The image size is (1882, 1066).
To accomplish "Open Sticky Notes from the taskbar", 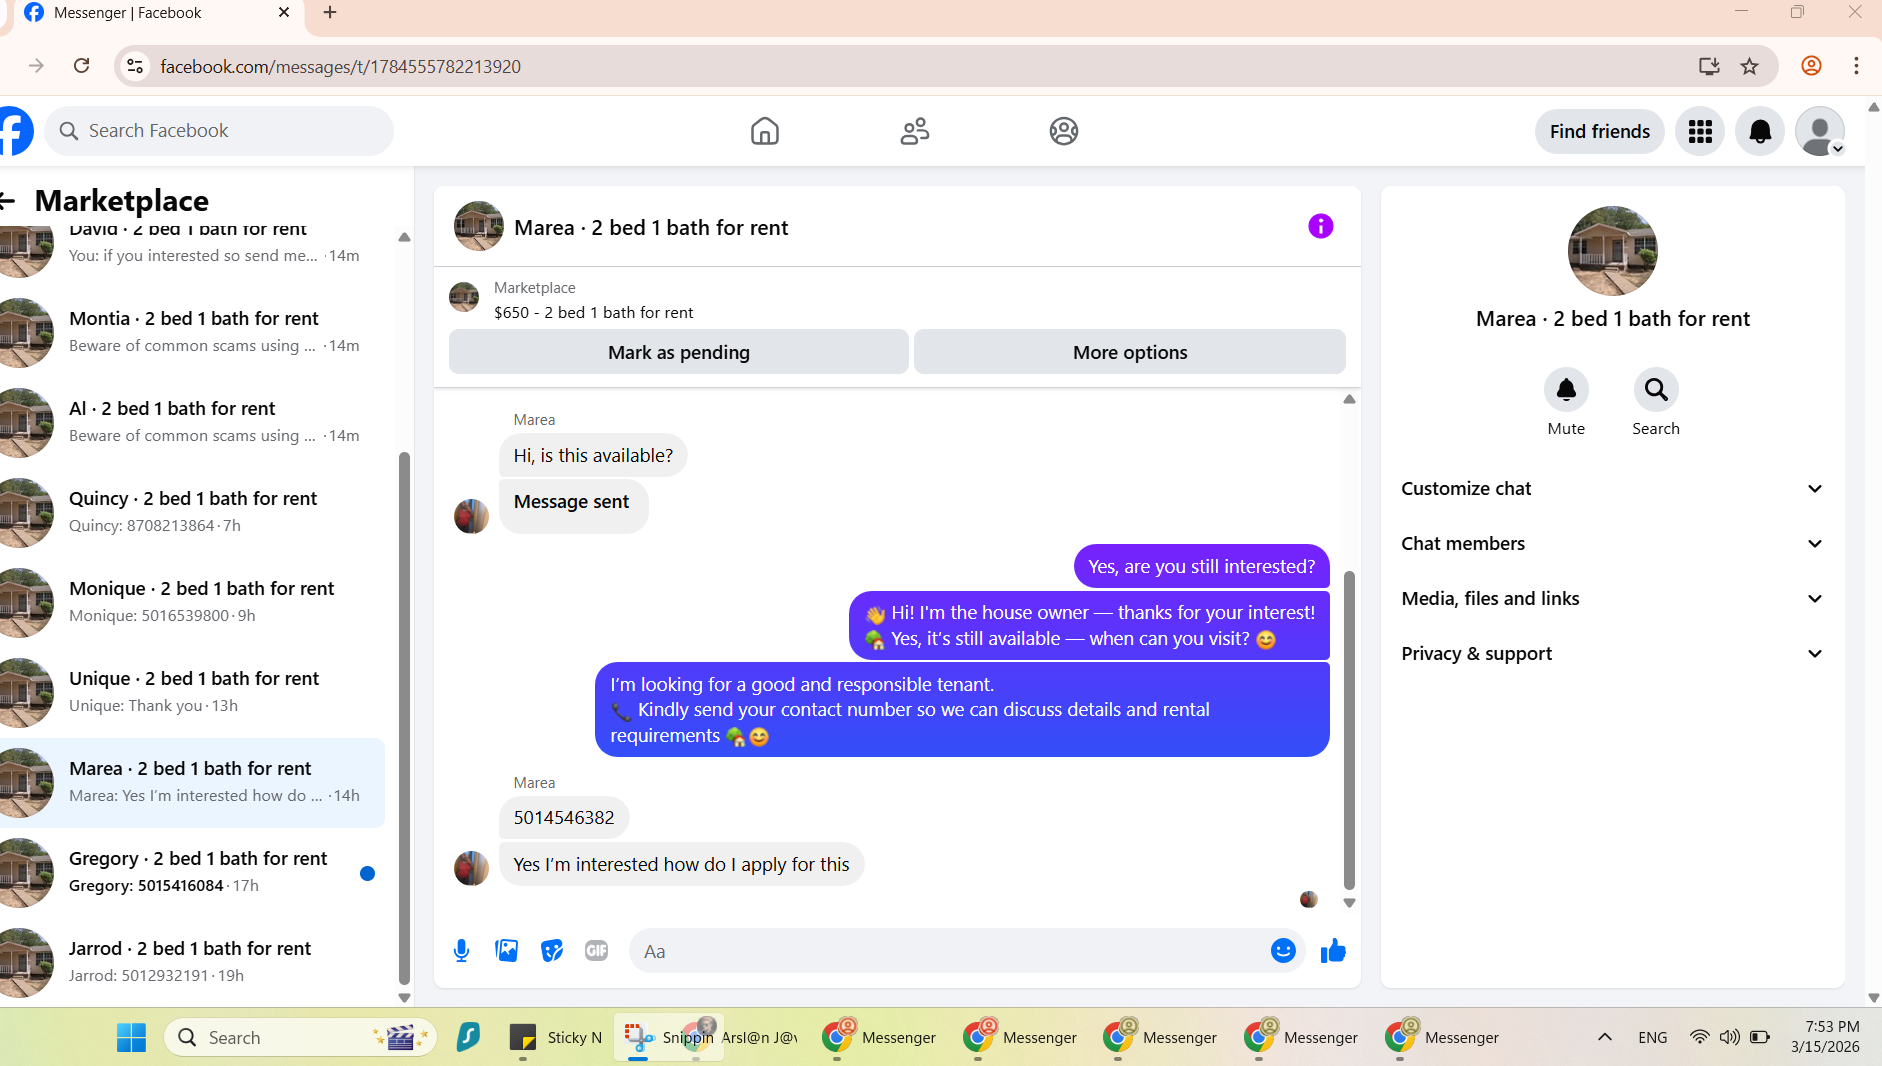I will pyautogui.click(x=556, y=1037).
